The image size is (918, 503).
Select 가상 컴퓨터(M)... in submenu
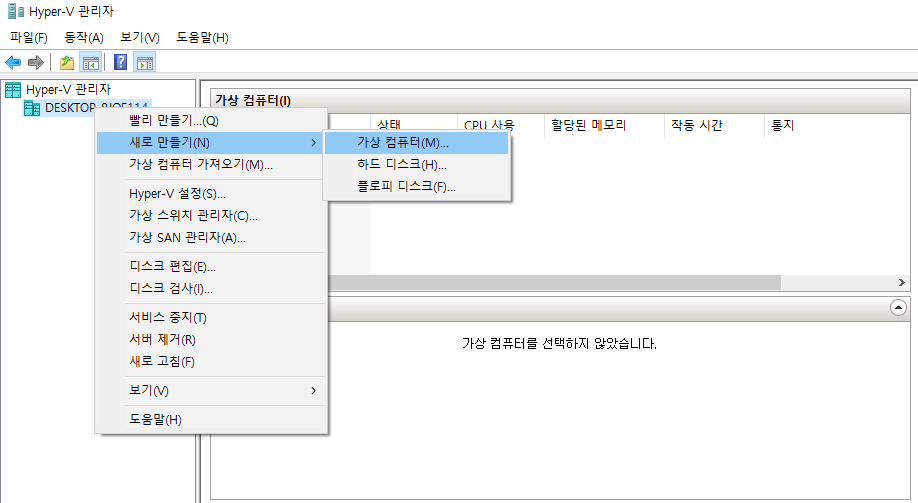pos(416,143)
